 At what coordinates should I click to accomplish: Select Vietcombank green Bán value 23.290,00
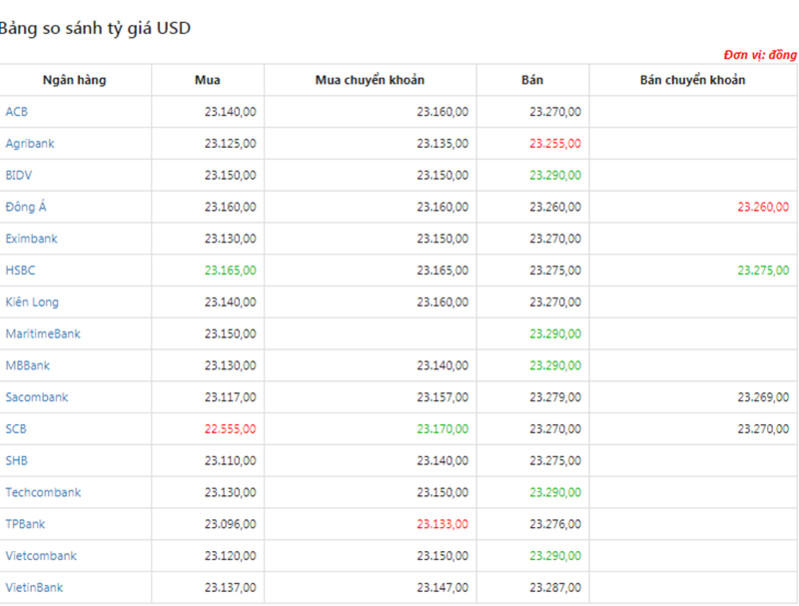555,556
